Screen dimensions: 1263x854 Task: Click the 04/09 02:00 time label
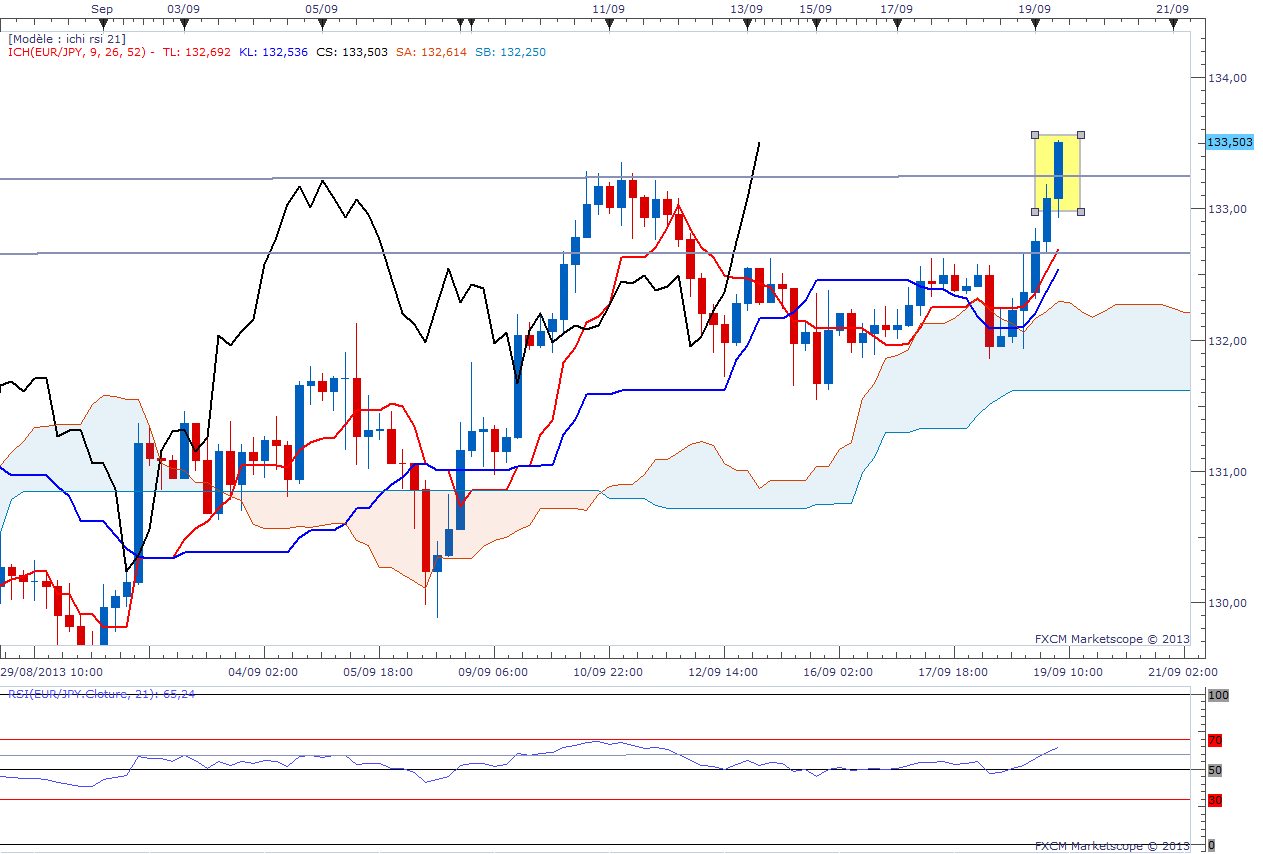262,671
